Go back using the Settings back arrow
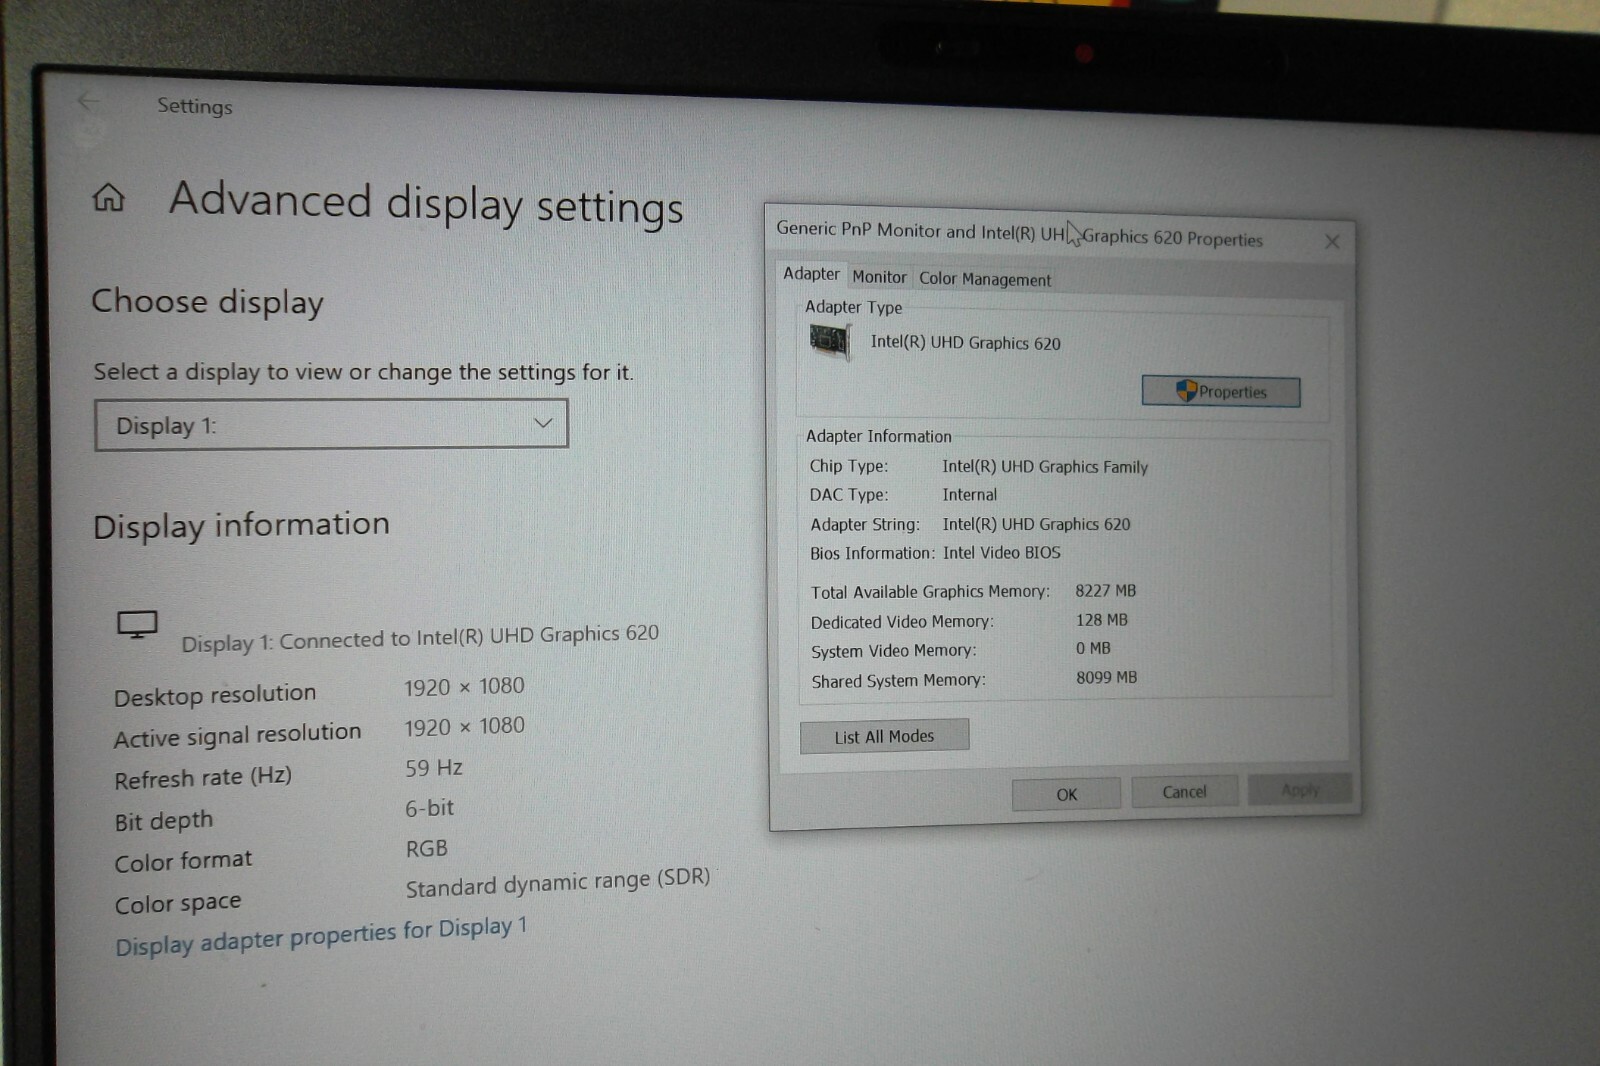Viewport: 1600px width, 1066px height. point(88,101)
